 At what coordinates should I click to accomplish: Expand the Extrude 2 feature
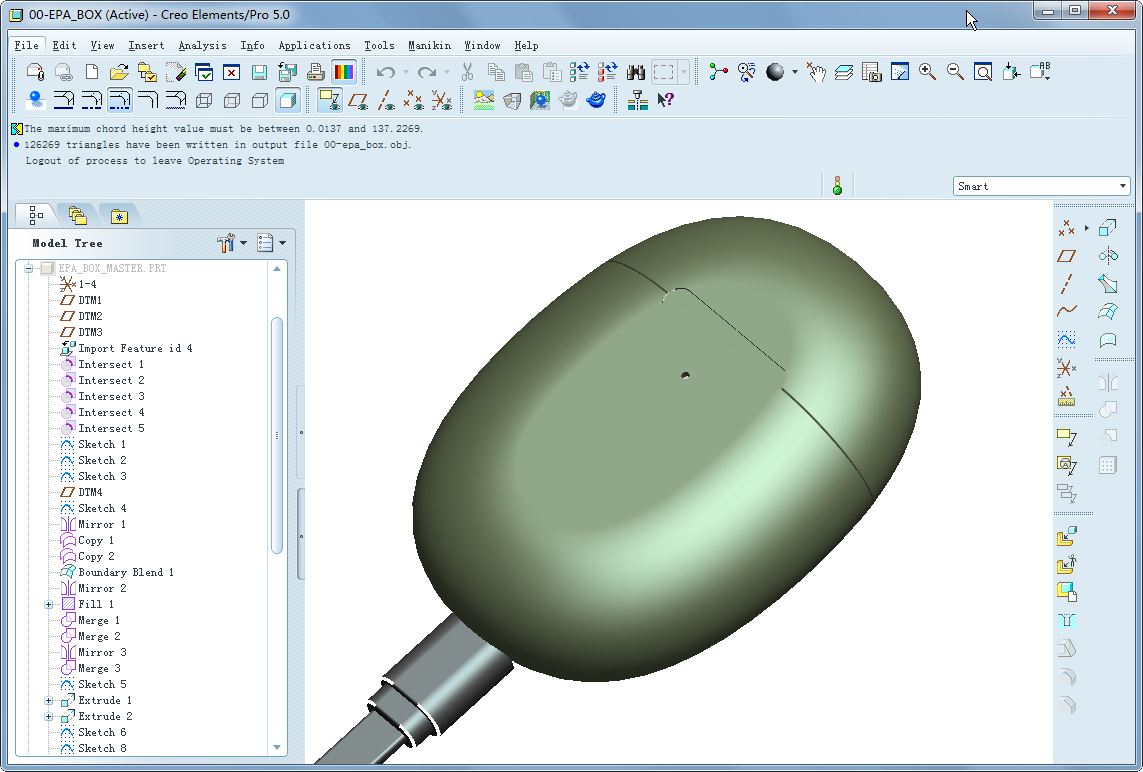(x=48, y=717)
